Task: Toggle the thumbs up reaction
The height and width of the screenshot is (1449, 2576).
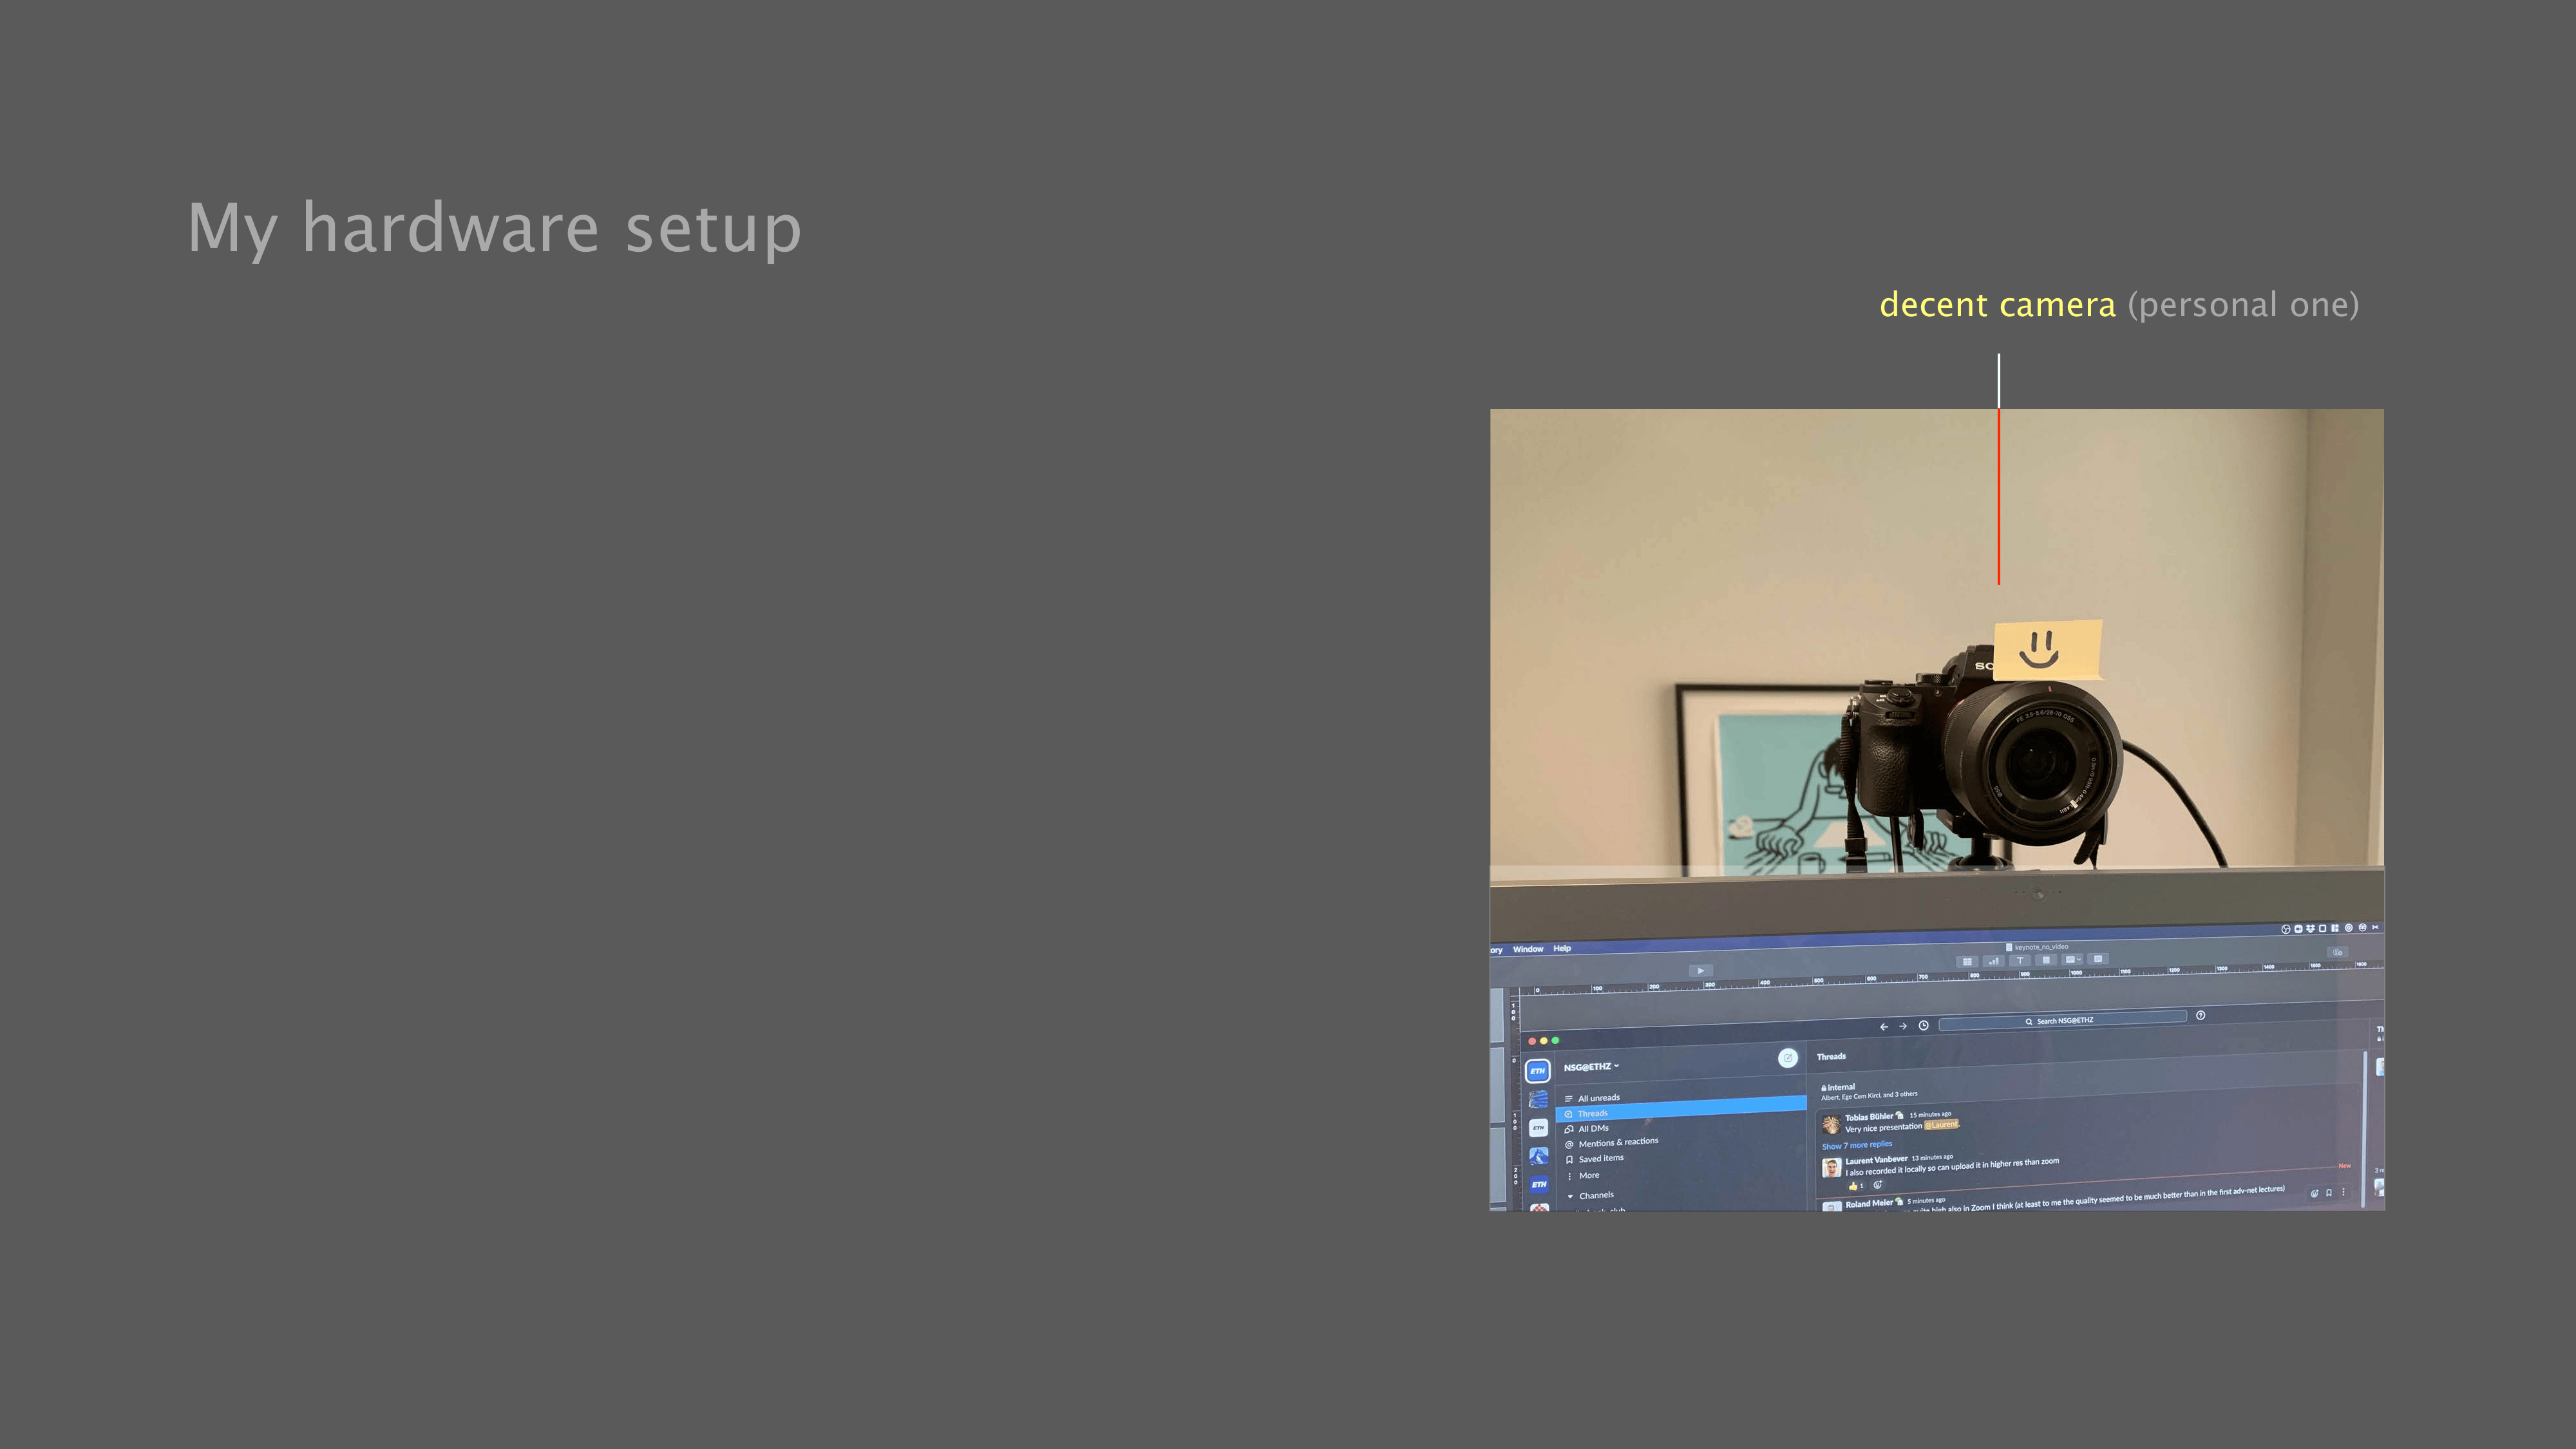Action: pos(1855,1186)
